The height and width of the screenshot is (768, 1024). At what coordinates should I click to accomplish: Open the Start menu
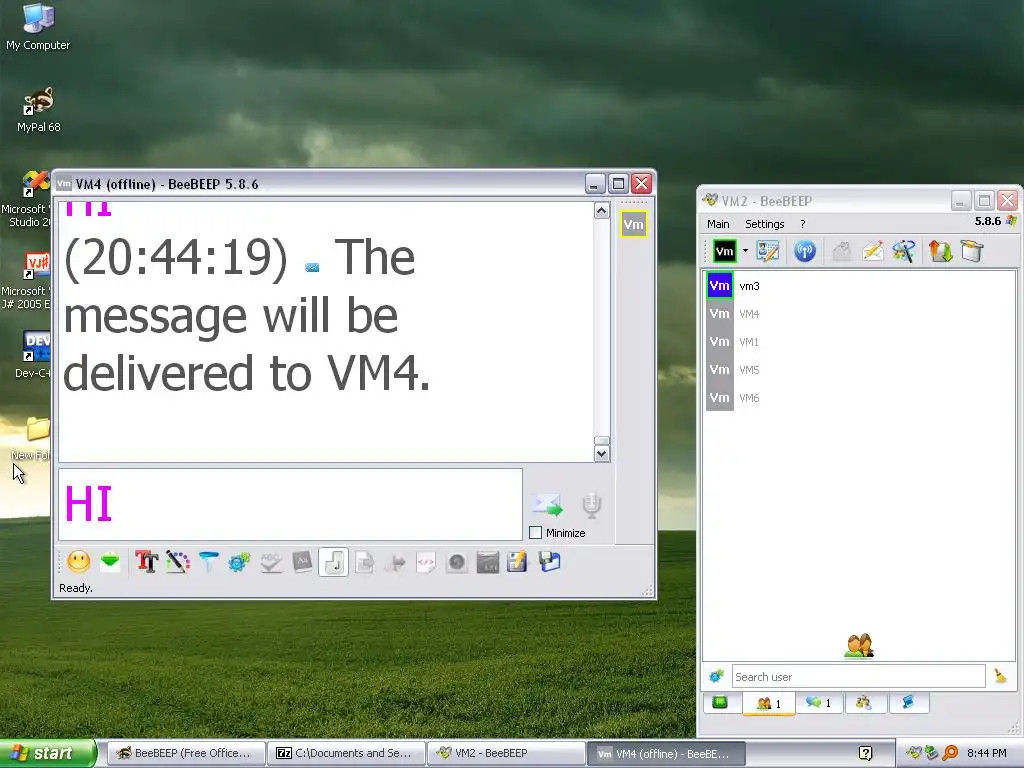pos(47,753)
